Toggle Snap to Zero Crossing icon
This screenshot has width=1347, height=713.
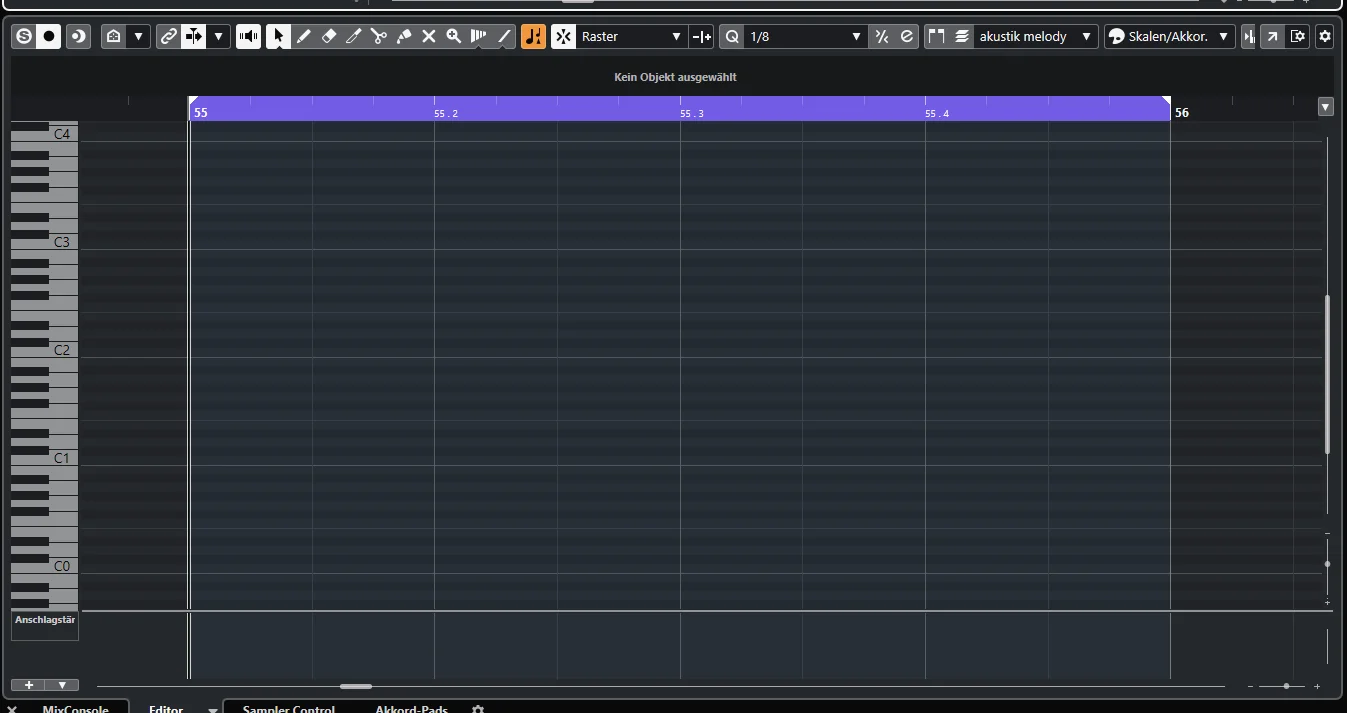701,37
